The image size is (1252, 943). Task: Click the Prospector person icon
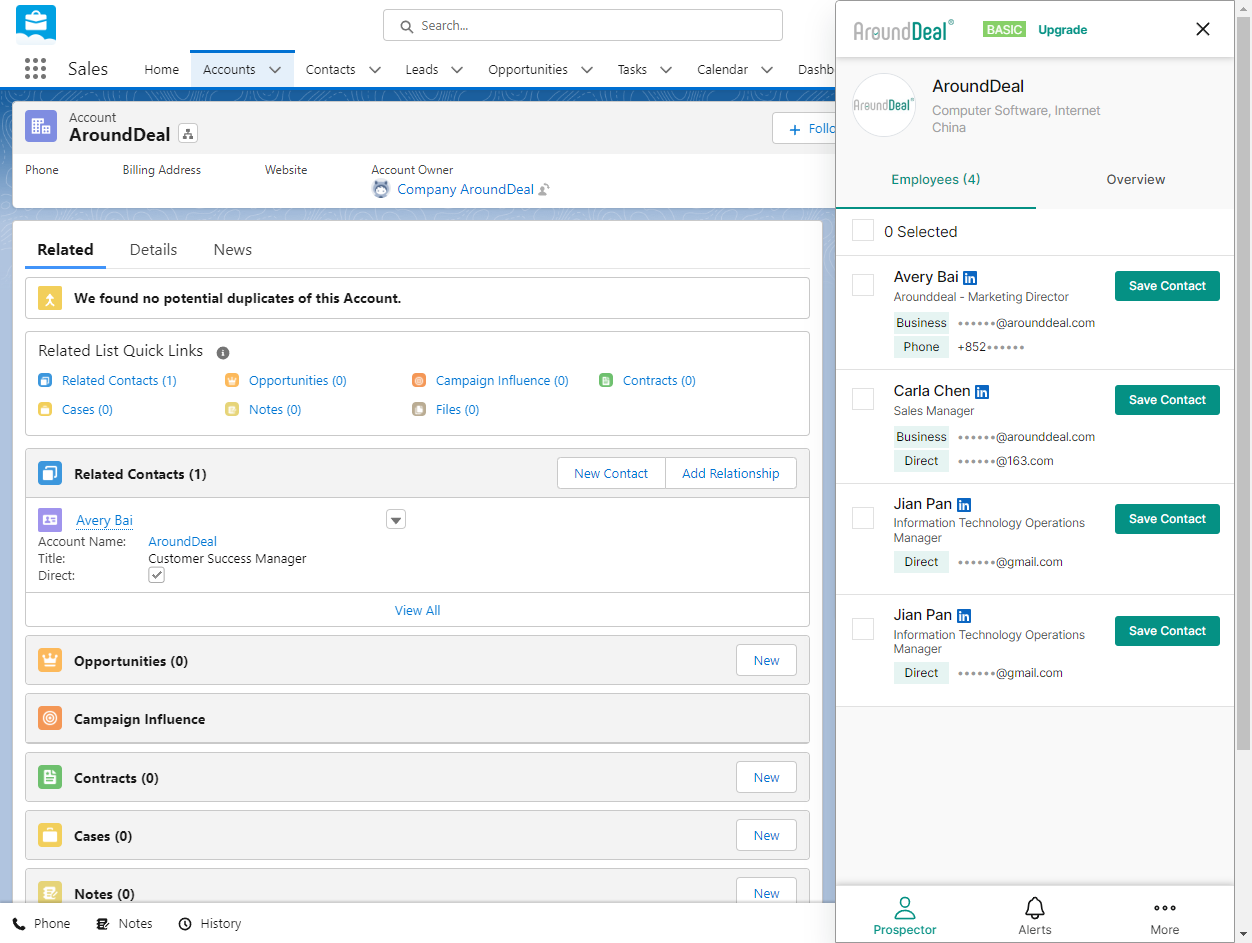(904, 908)
